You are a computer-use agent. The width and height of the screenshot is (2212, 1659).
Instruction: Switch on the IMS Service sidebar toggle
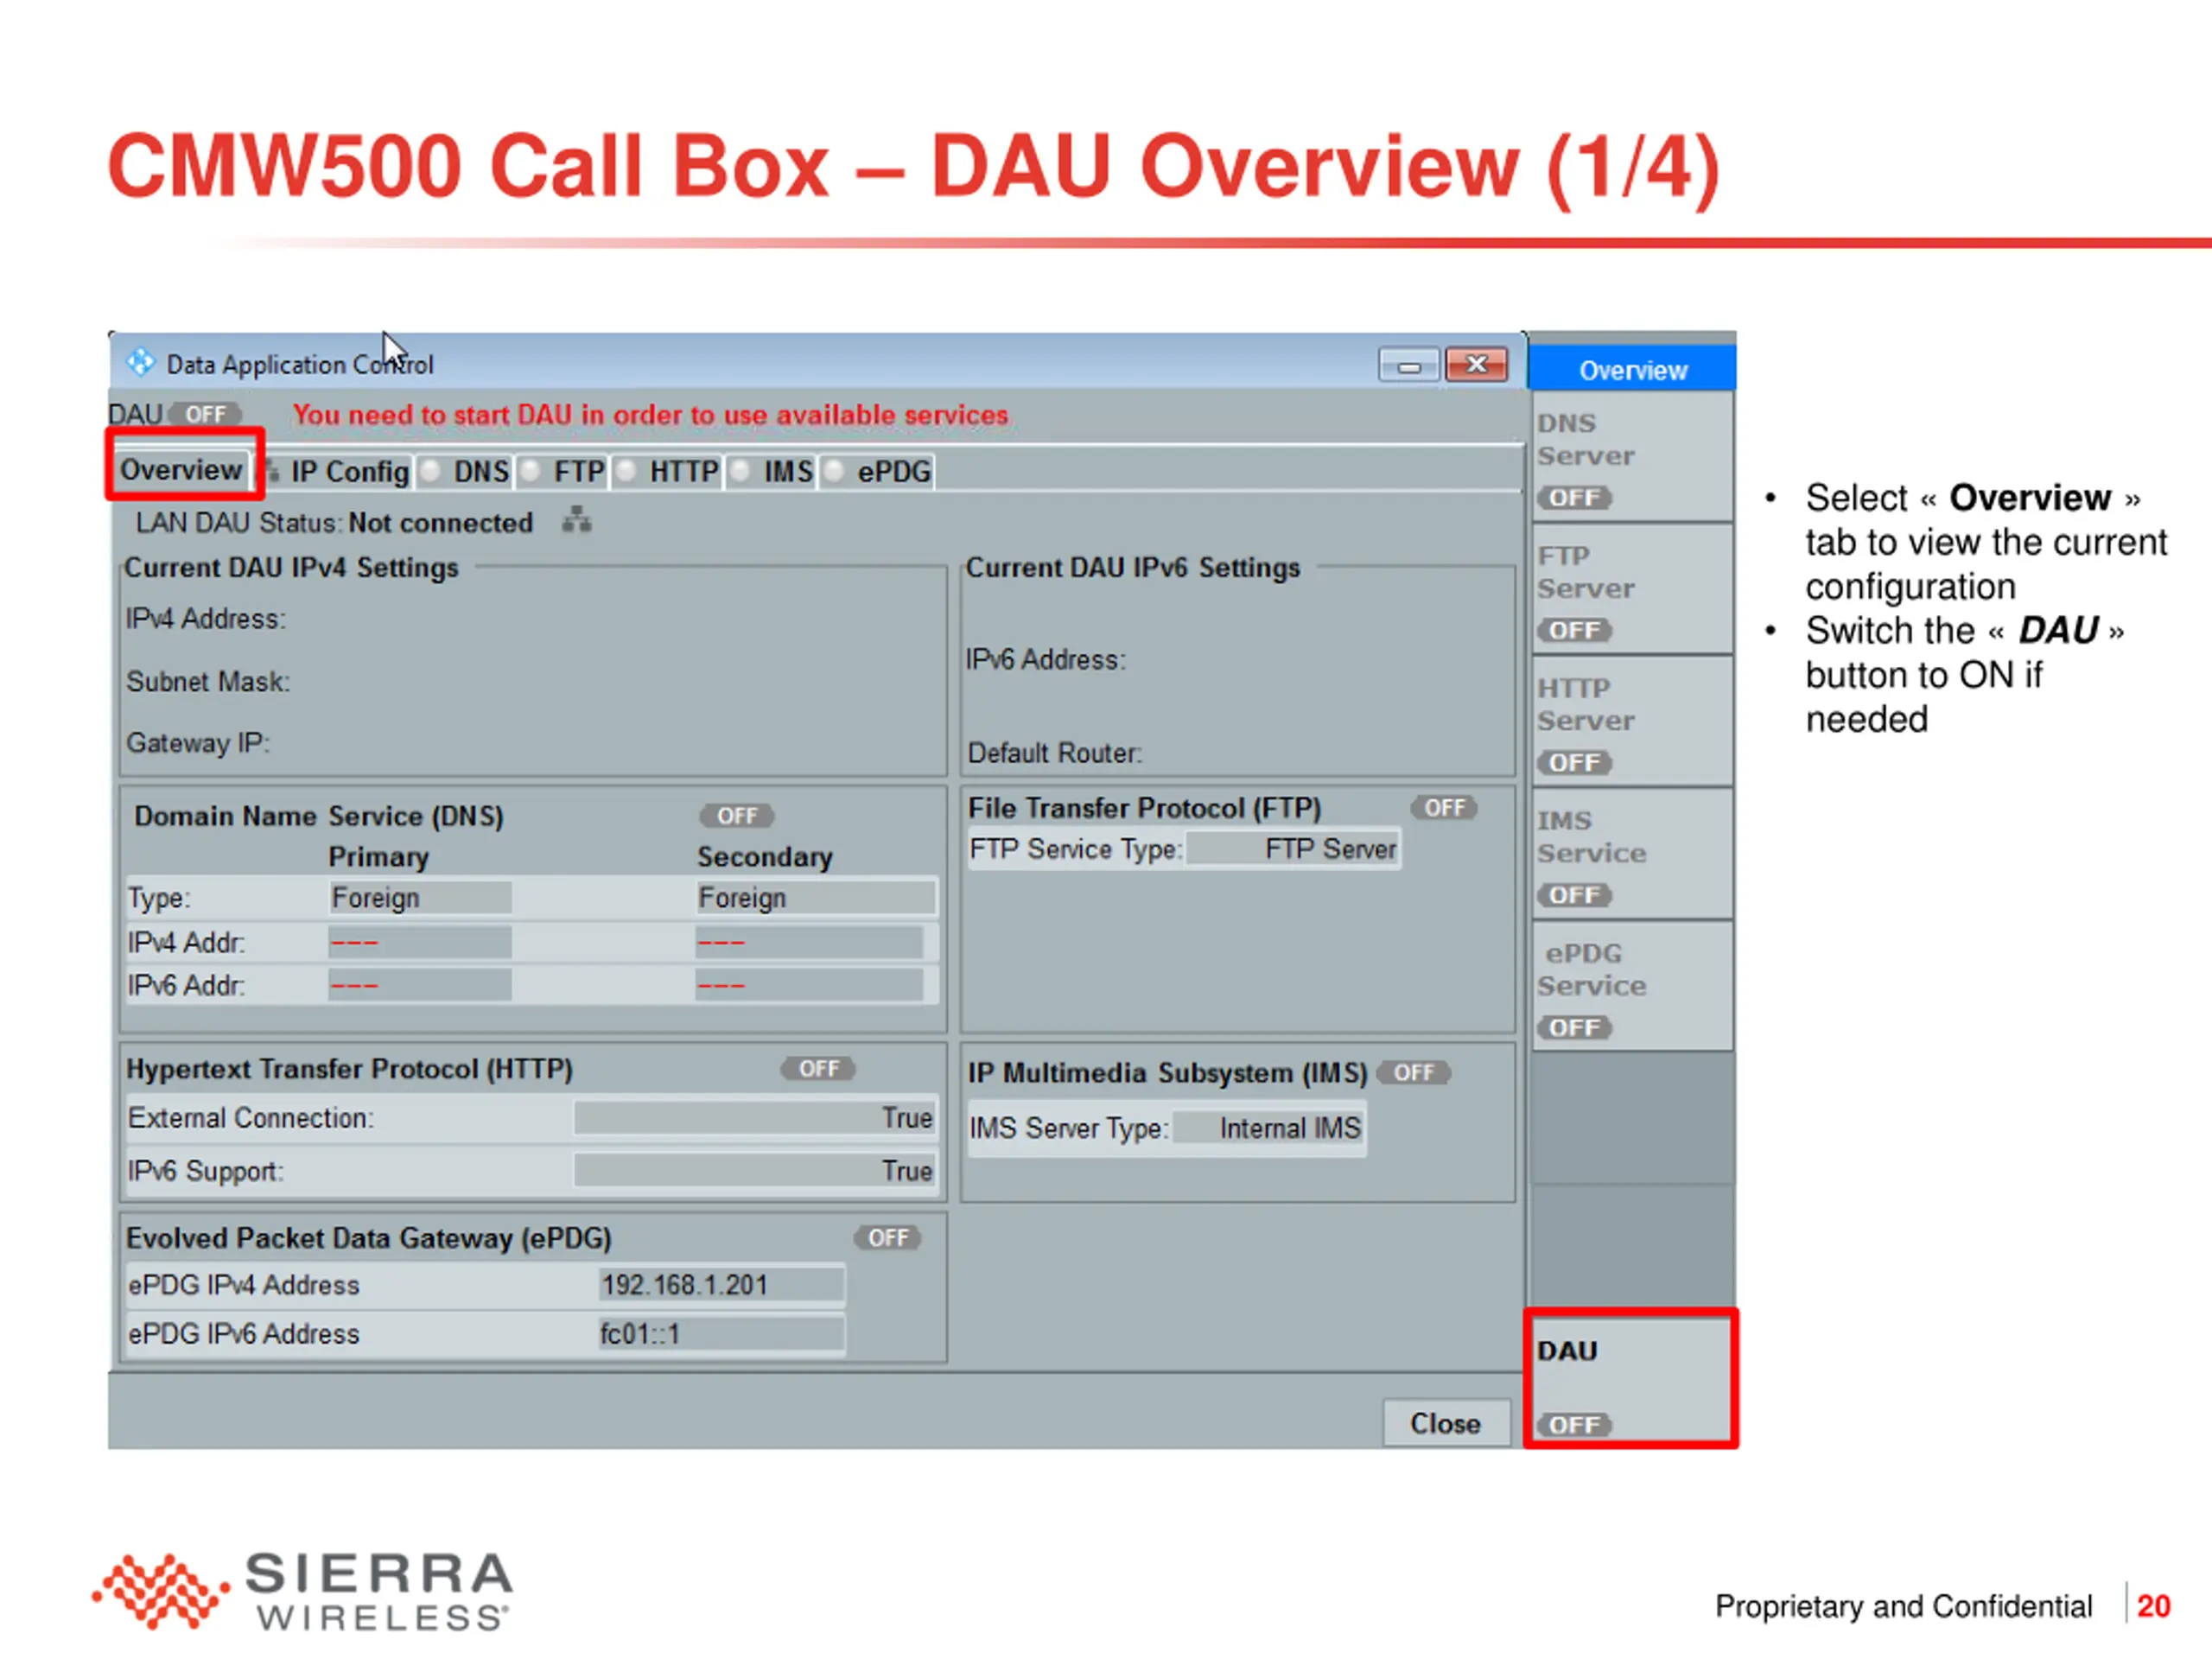tap(1574, 896)
